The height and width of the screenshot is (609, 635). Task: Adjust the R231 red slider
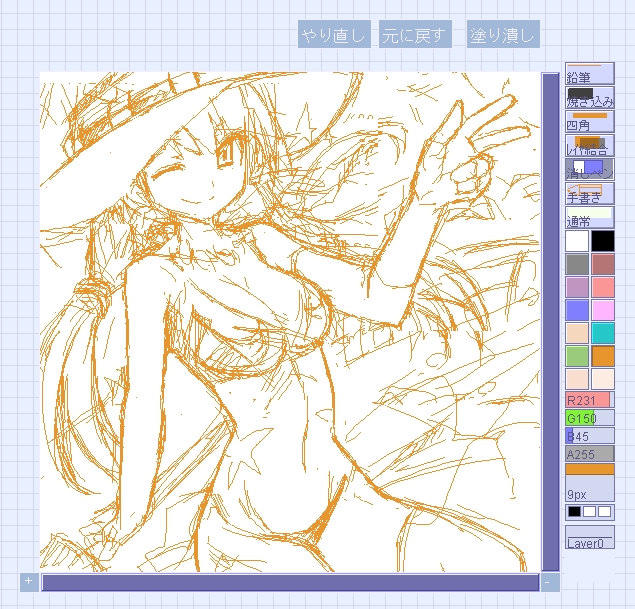coord(590,400)
